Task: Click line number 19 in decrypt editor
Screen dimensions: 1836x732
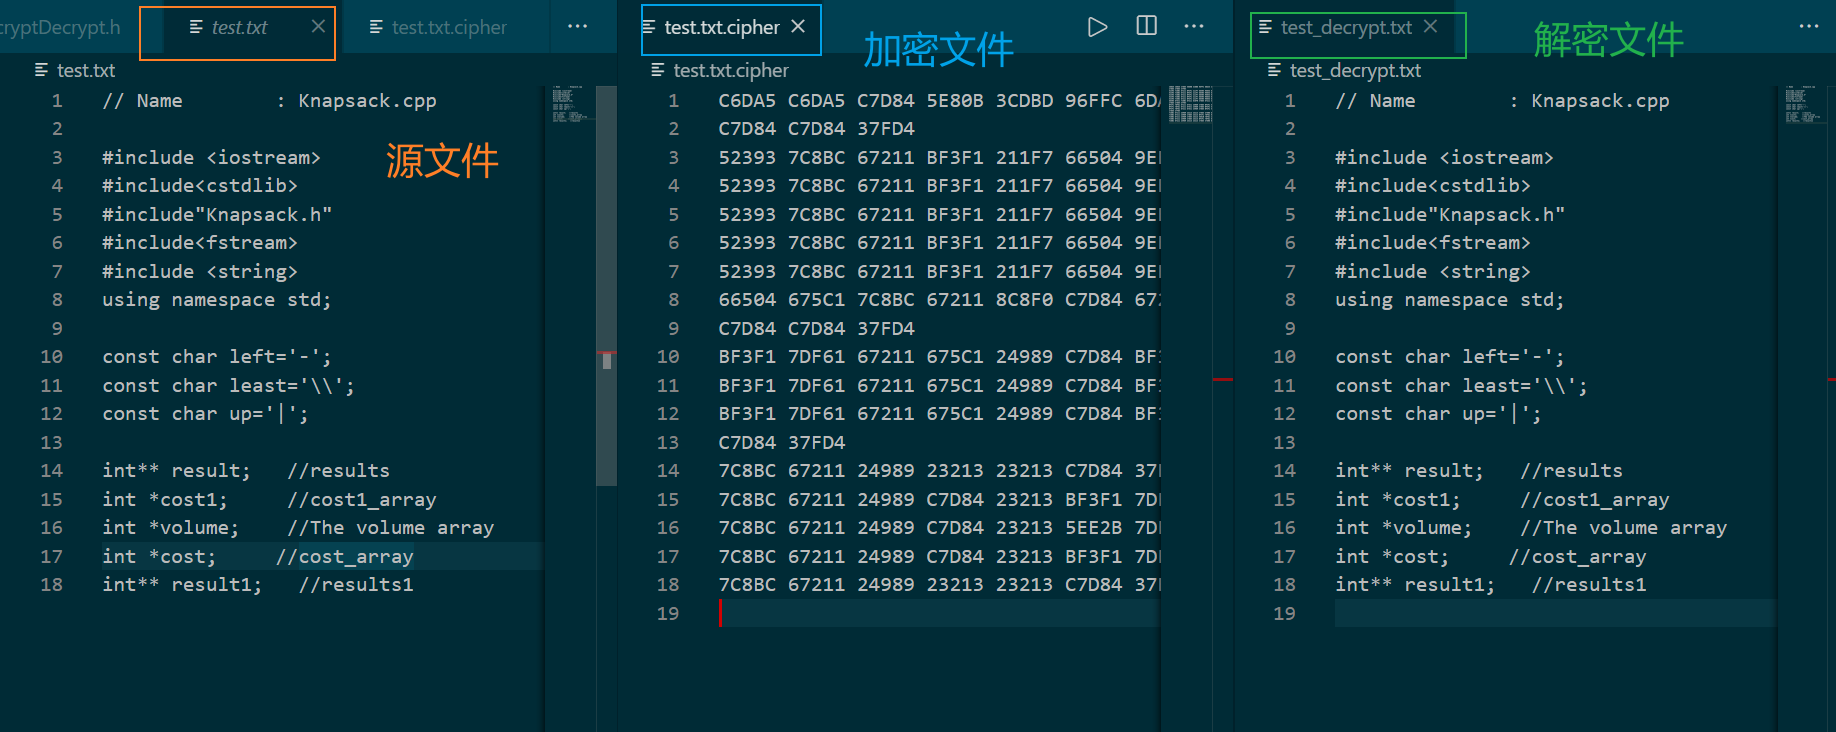Action: pos(1284,614)
